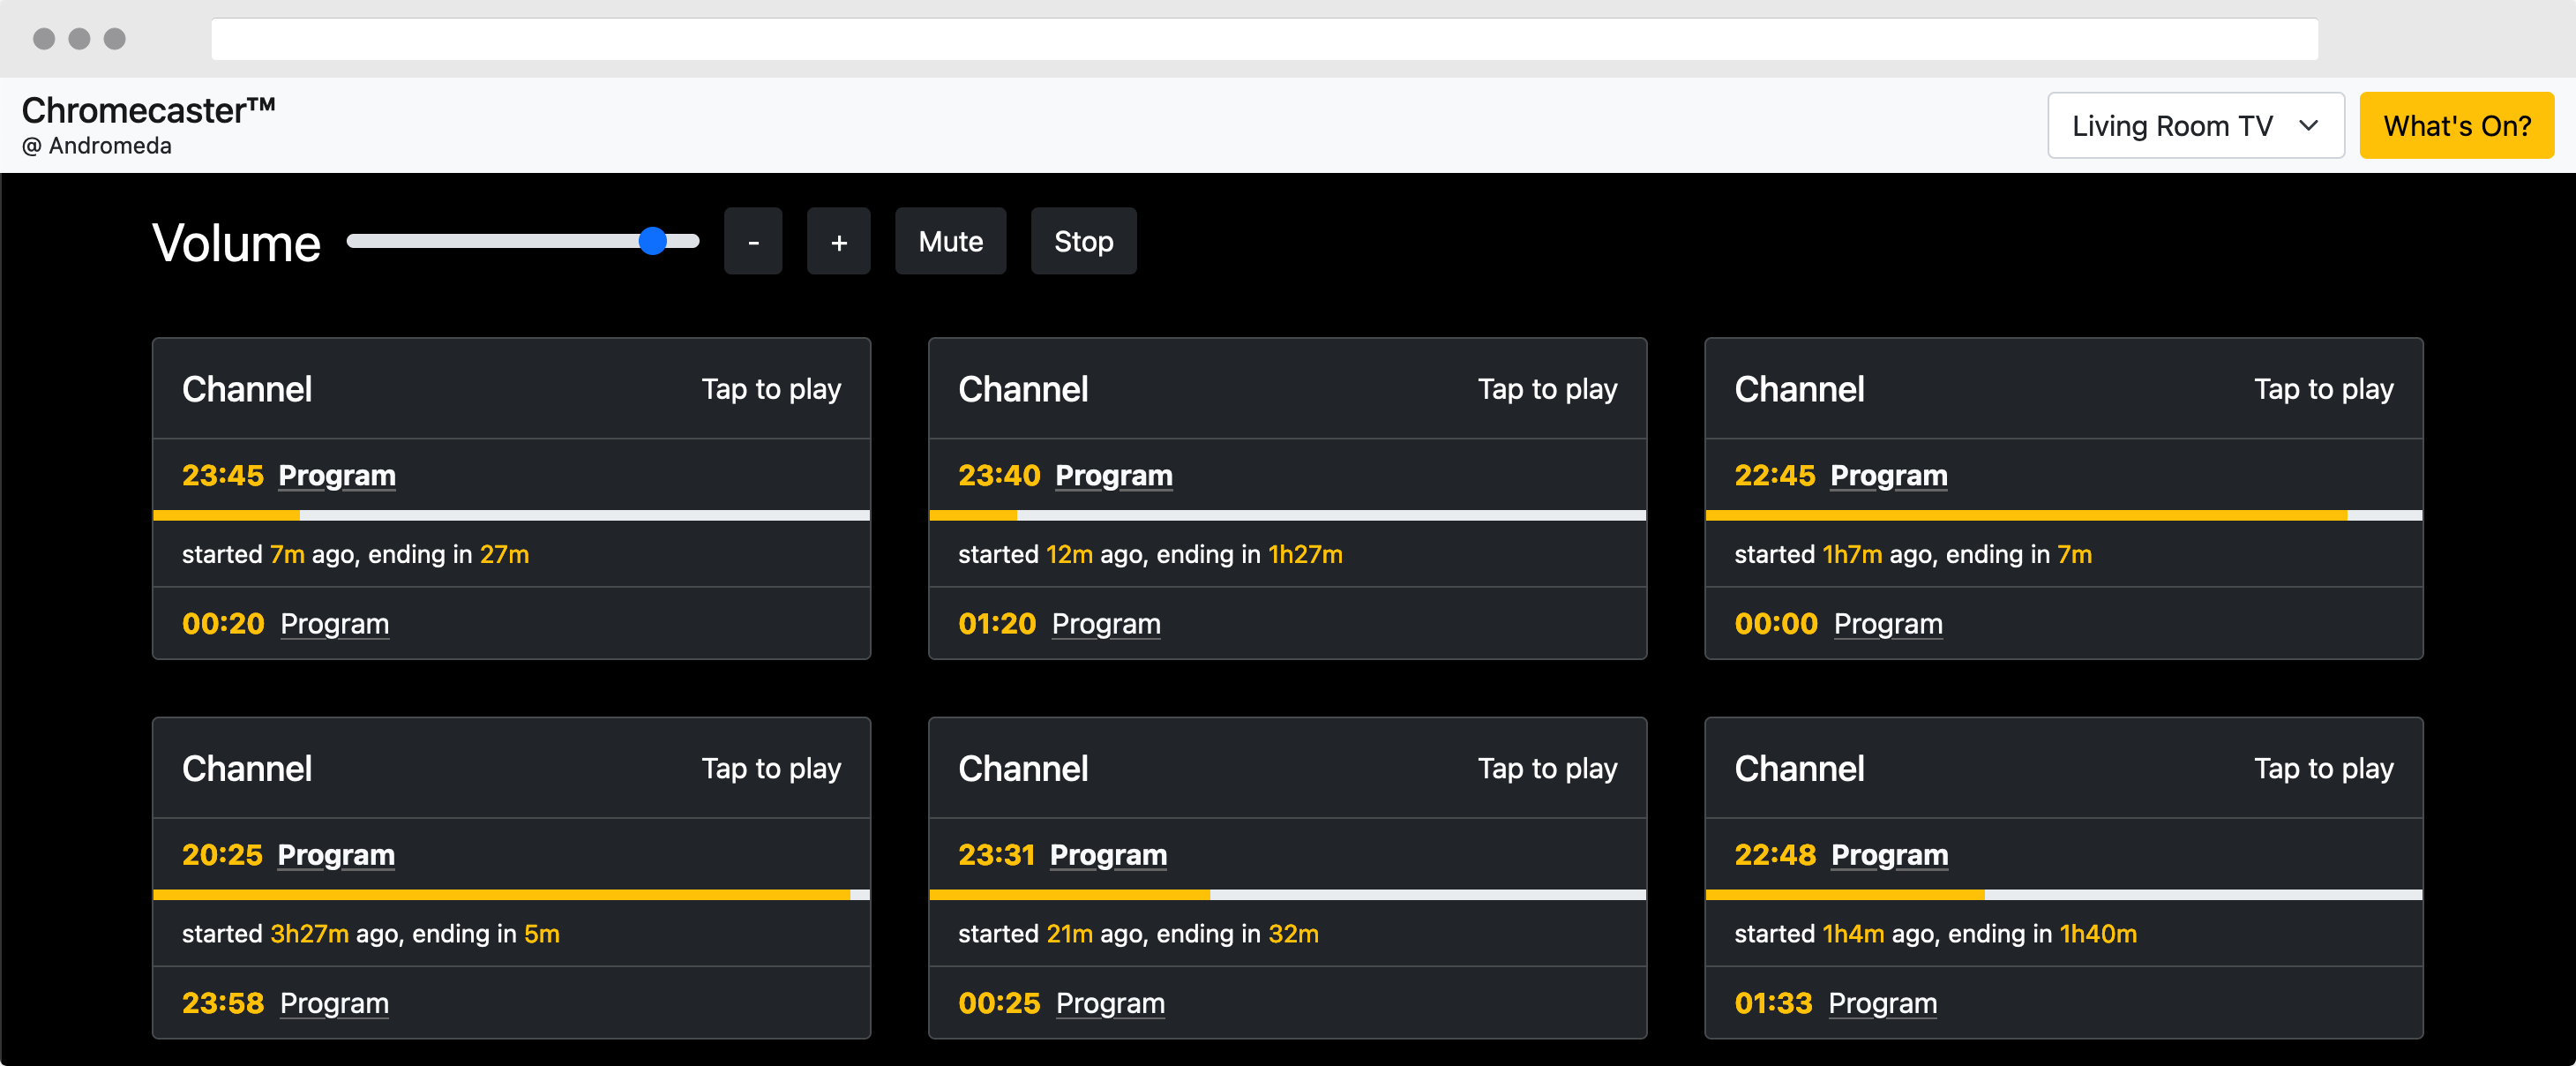
Task: Tap to play the channel showing 23:31 Program
Action: 1547,768
